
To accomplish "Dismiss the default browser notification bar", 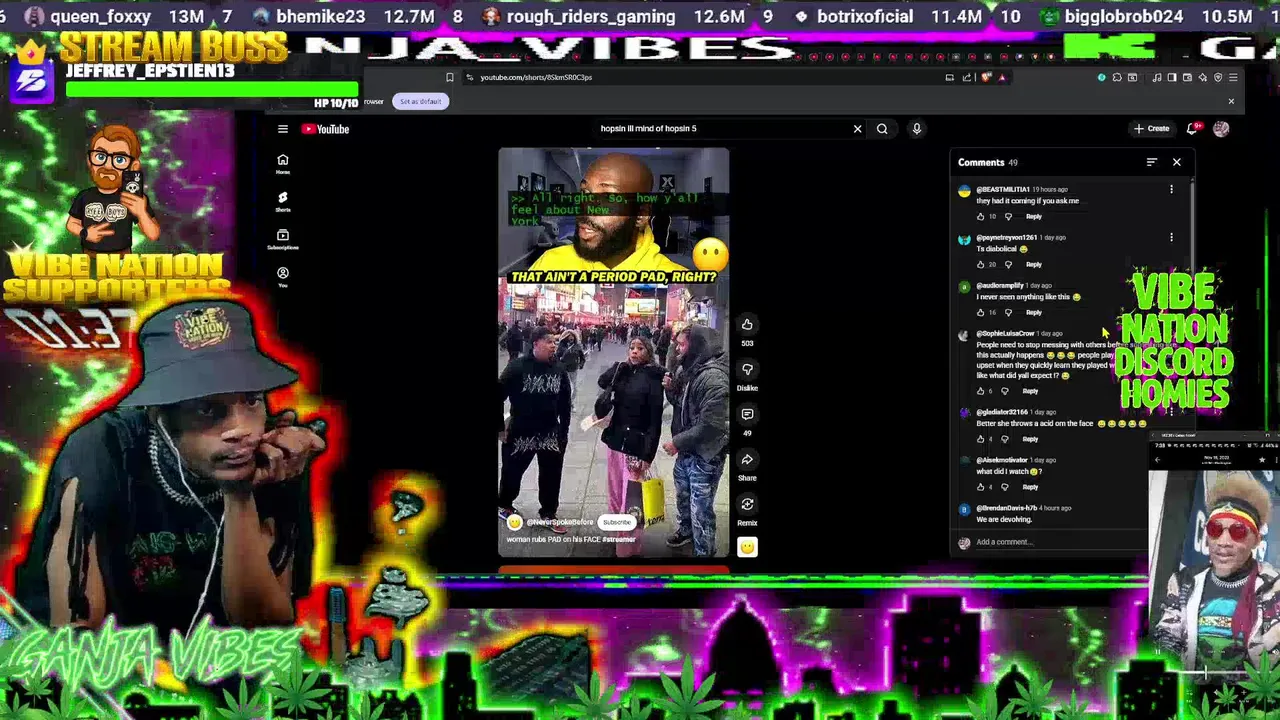I will [x=1231, y=101].
